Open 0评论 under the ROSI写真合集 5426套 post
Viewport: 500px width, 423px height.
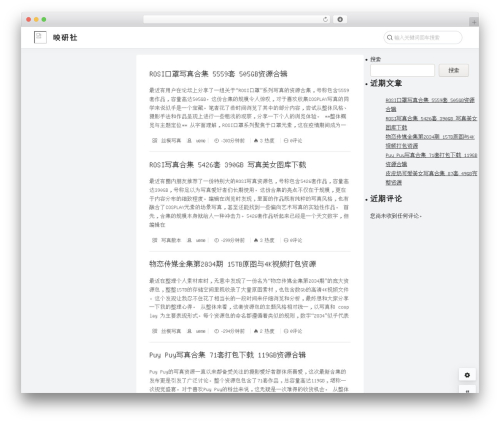point(296,240)
